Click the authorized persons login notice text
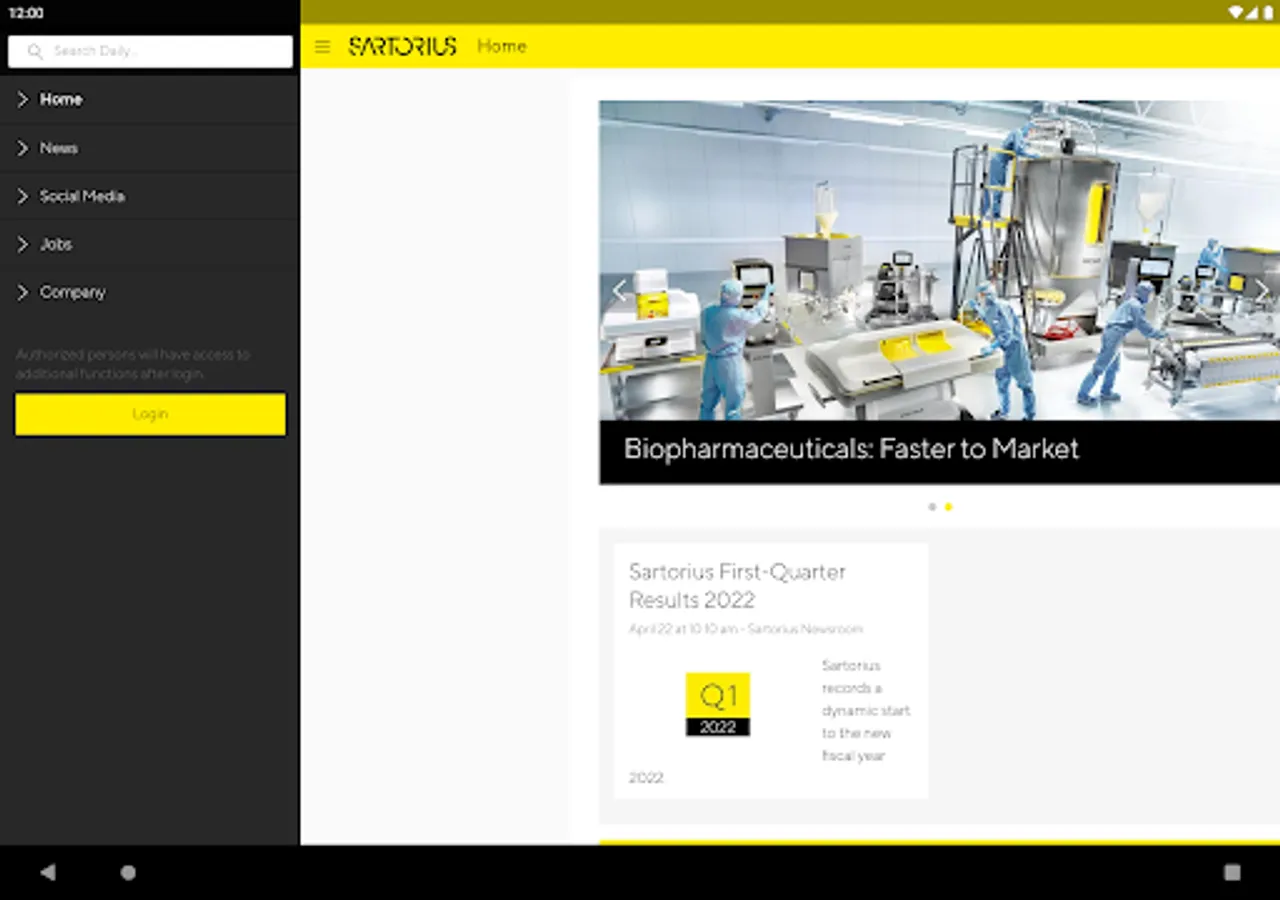1280x900 pixels. 133,364
